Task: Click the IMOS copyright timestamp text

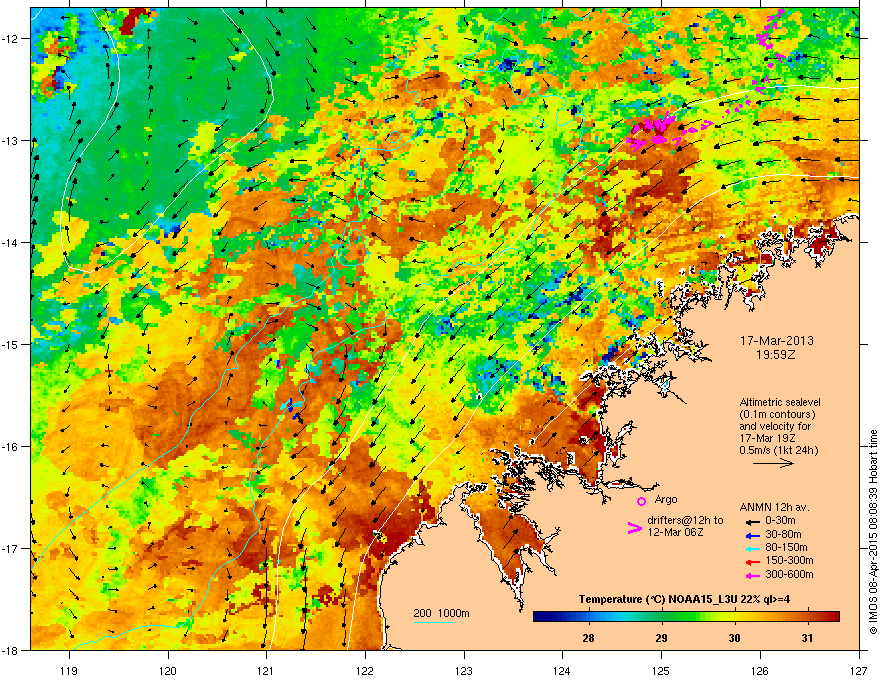Action: click(x=873, y=532)
